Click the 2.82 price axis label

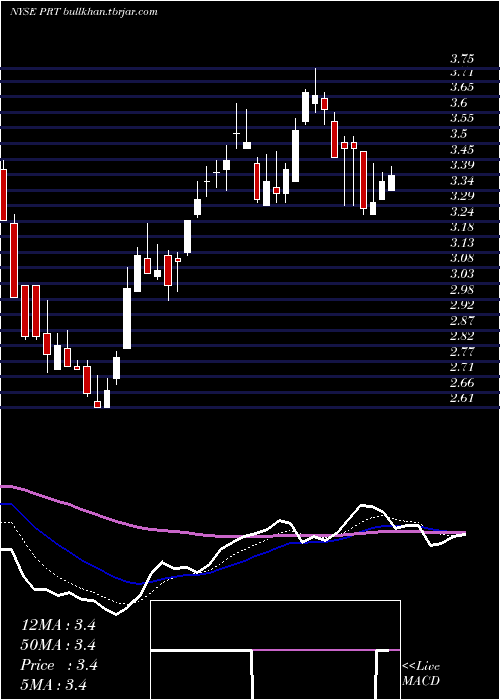coord(462,336)
